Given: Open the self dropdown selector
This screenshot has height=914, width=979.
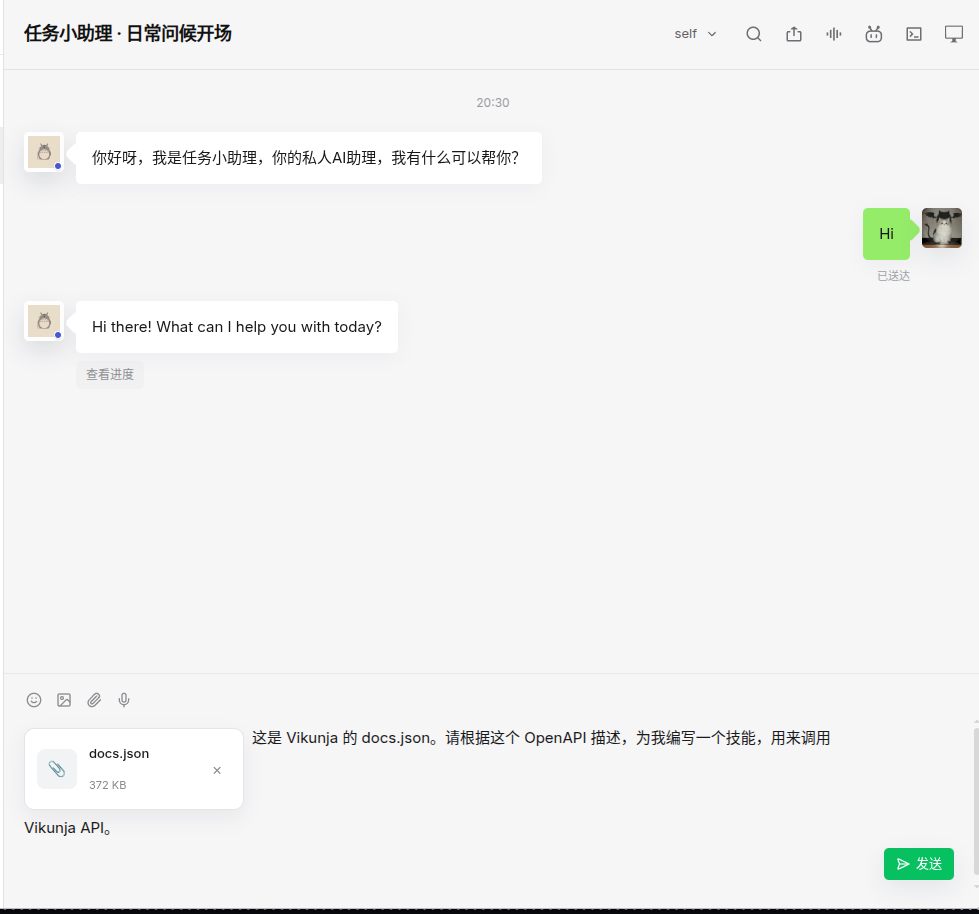Looking at the screenshot, I should [x=695, y=34].
